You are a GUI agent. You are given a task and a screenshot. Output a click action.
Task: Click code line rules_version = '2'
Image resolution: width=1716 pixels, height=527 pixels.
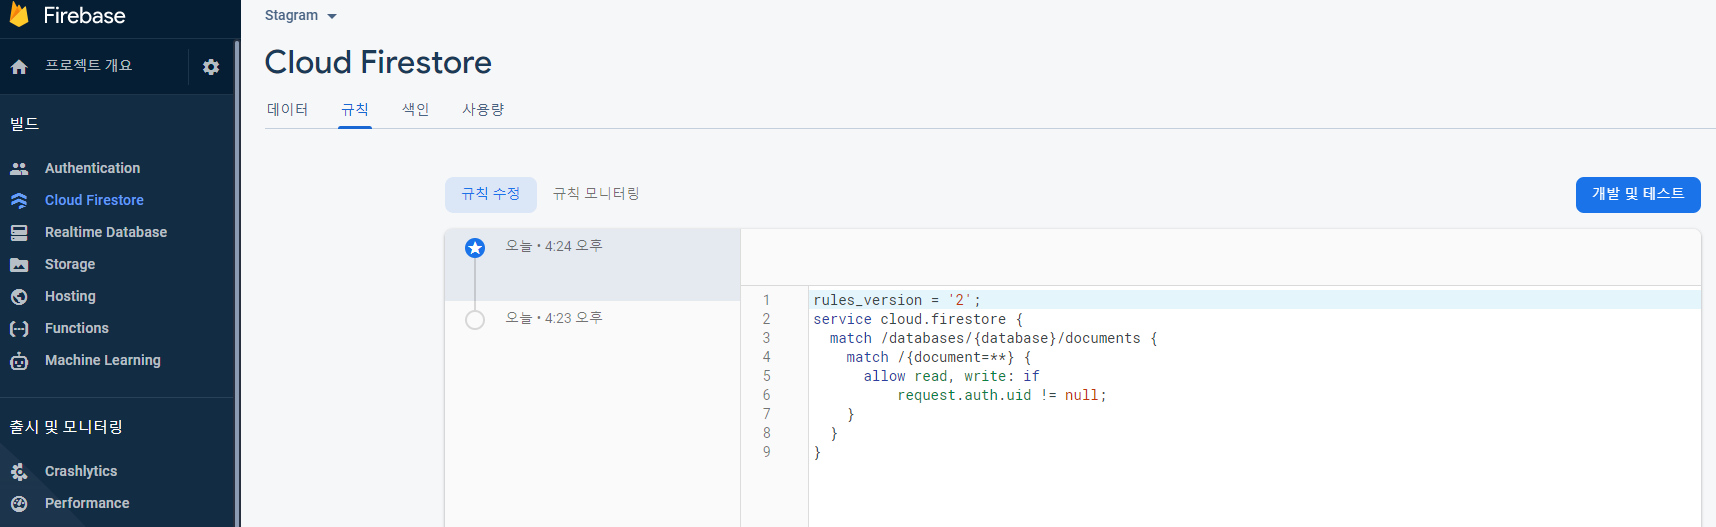(897, 300)
